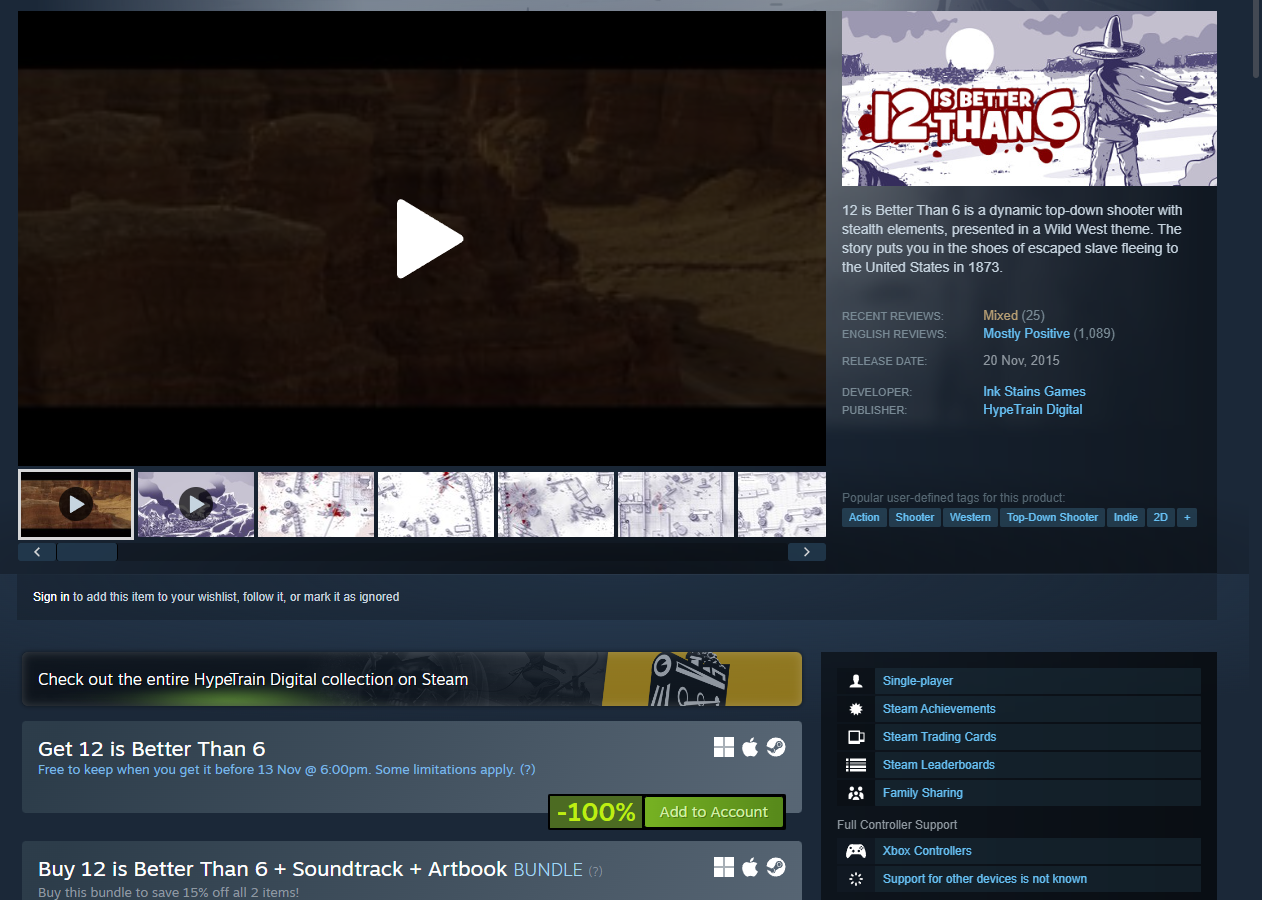Screen dimensions: 1262x900
Task: Select the first trailer thumbnail
Action: coord(76,504)
